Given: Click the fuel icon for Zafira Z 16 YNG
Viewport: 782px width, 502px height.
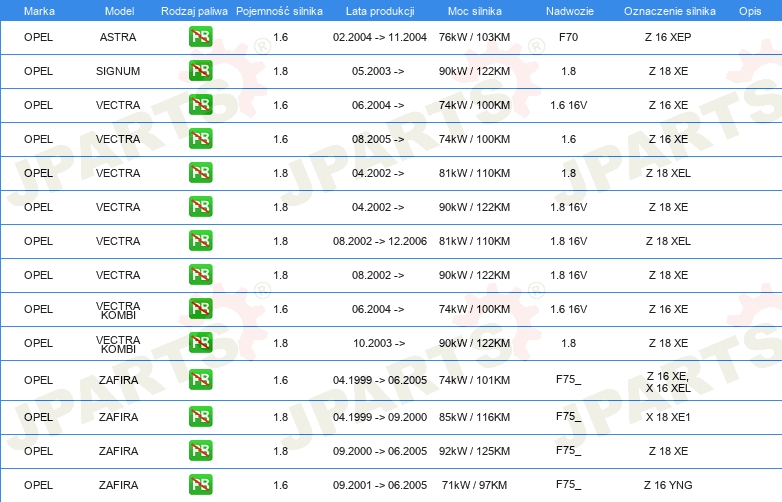Looking at the screenshot, I should coord(200,485).
